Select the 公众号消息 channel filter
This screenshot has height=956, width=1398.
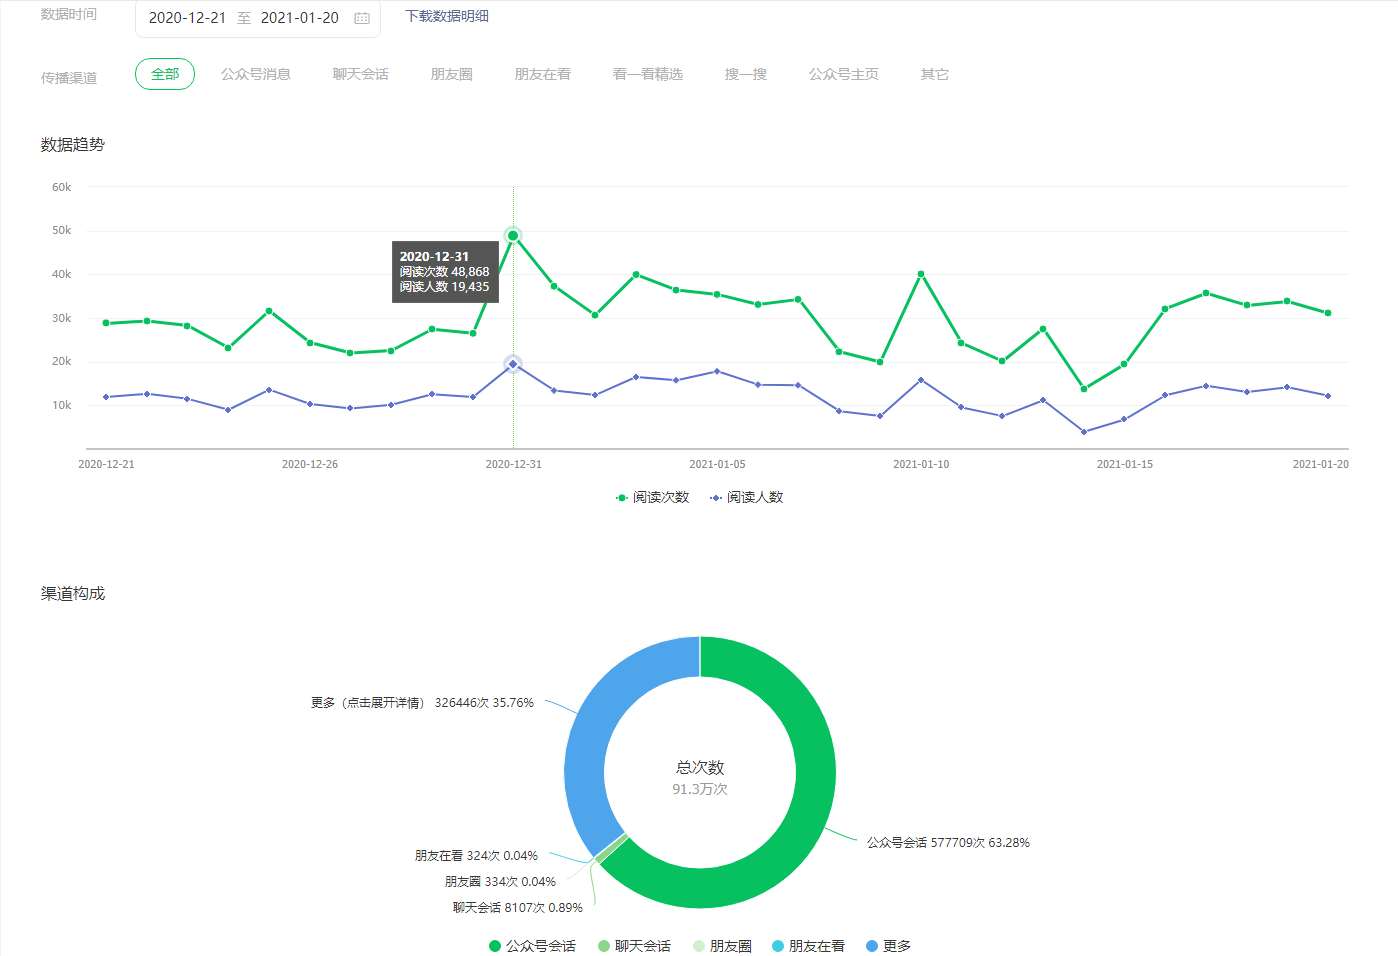click(x=256, y=74)
